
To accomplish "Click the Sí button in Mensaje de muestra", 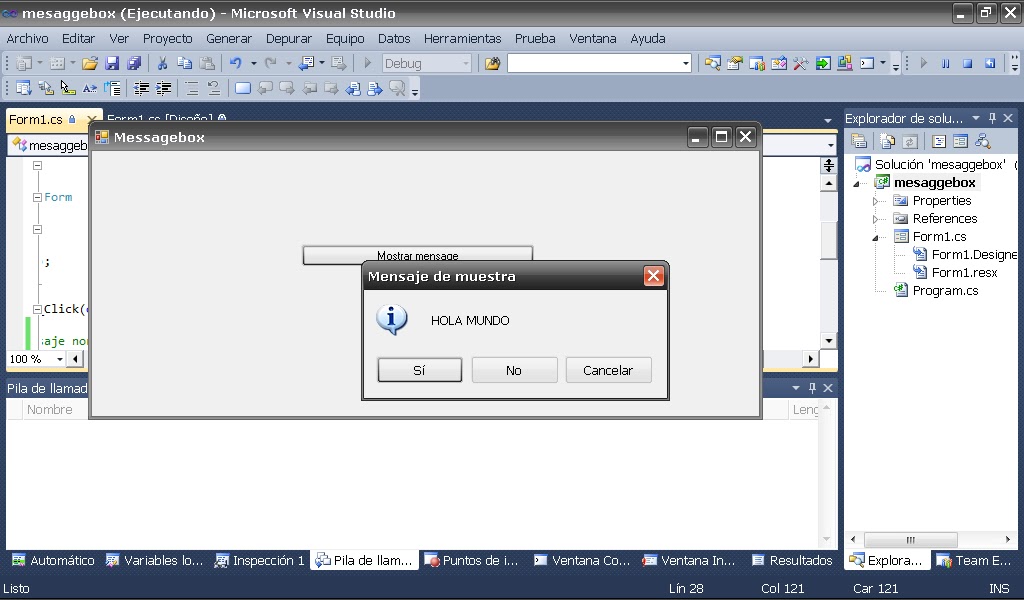I will click(x=419, y=369).
